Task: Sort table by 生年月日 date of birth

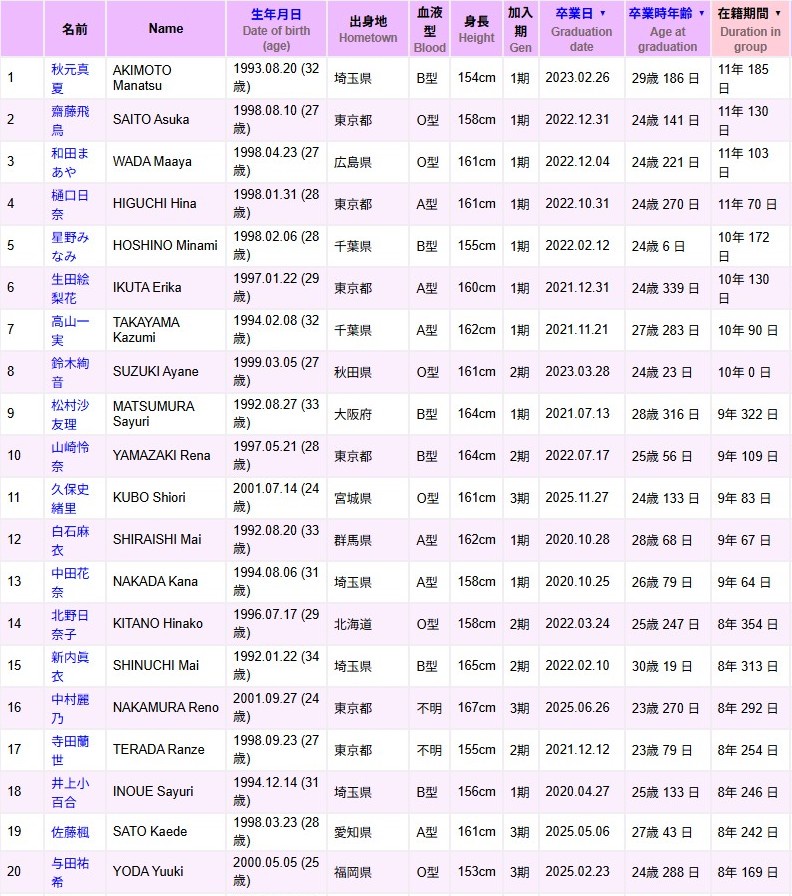Action: pyautogui.click(x=276, y=14)
